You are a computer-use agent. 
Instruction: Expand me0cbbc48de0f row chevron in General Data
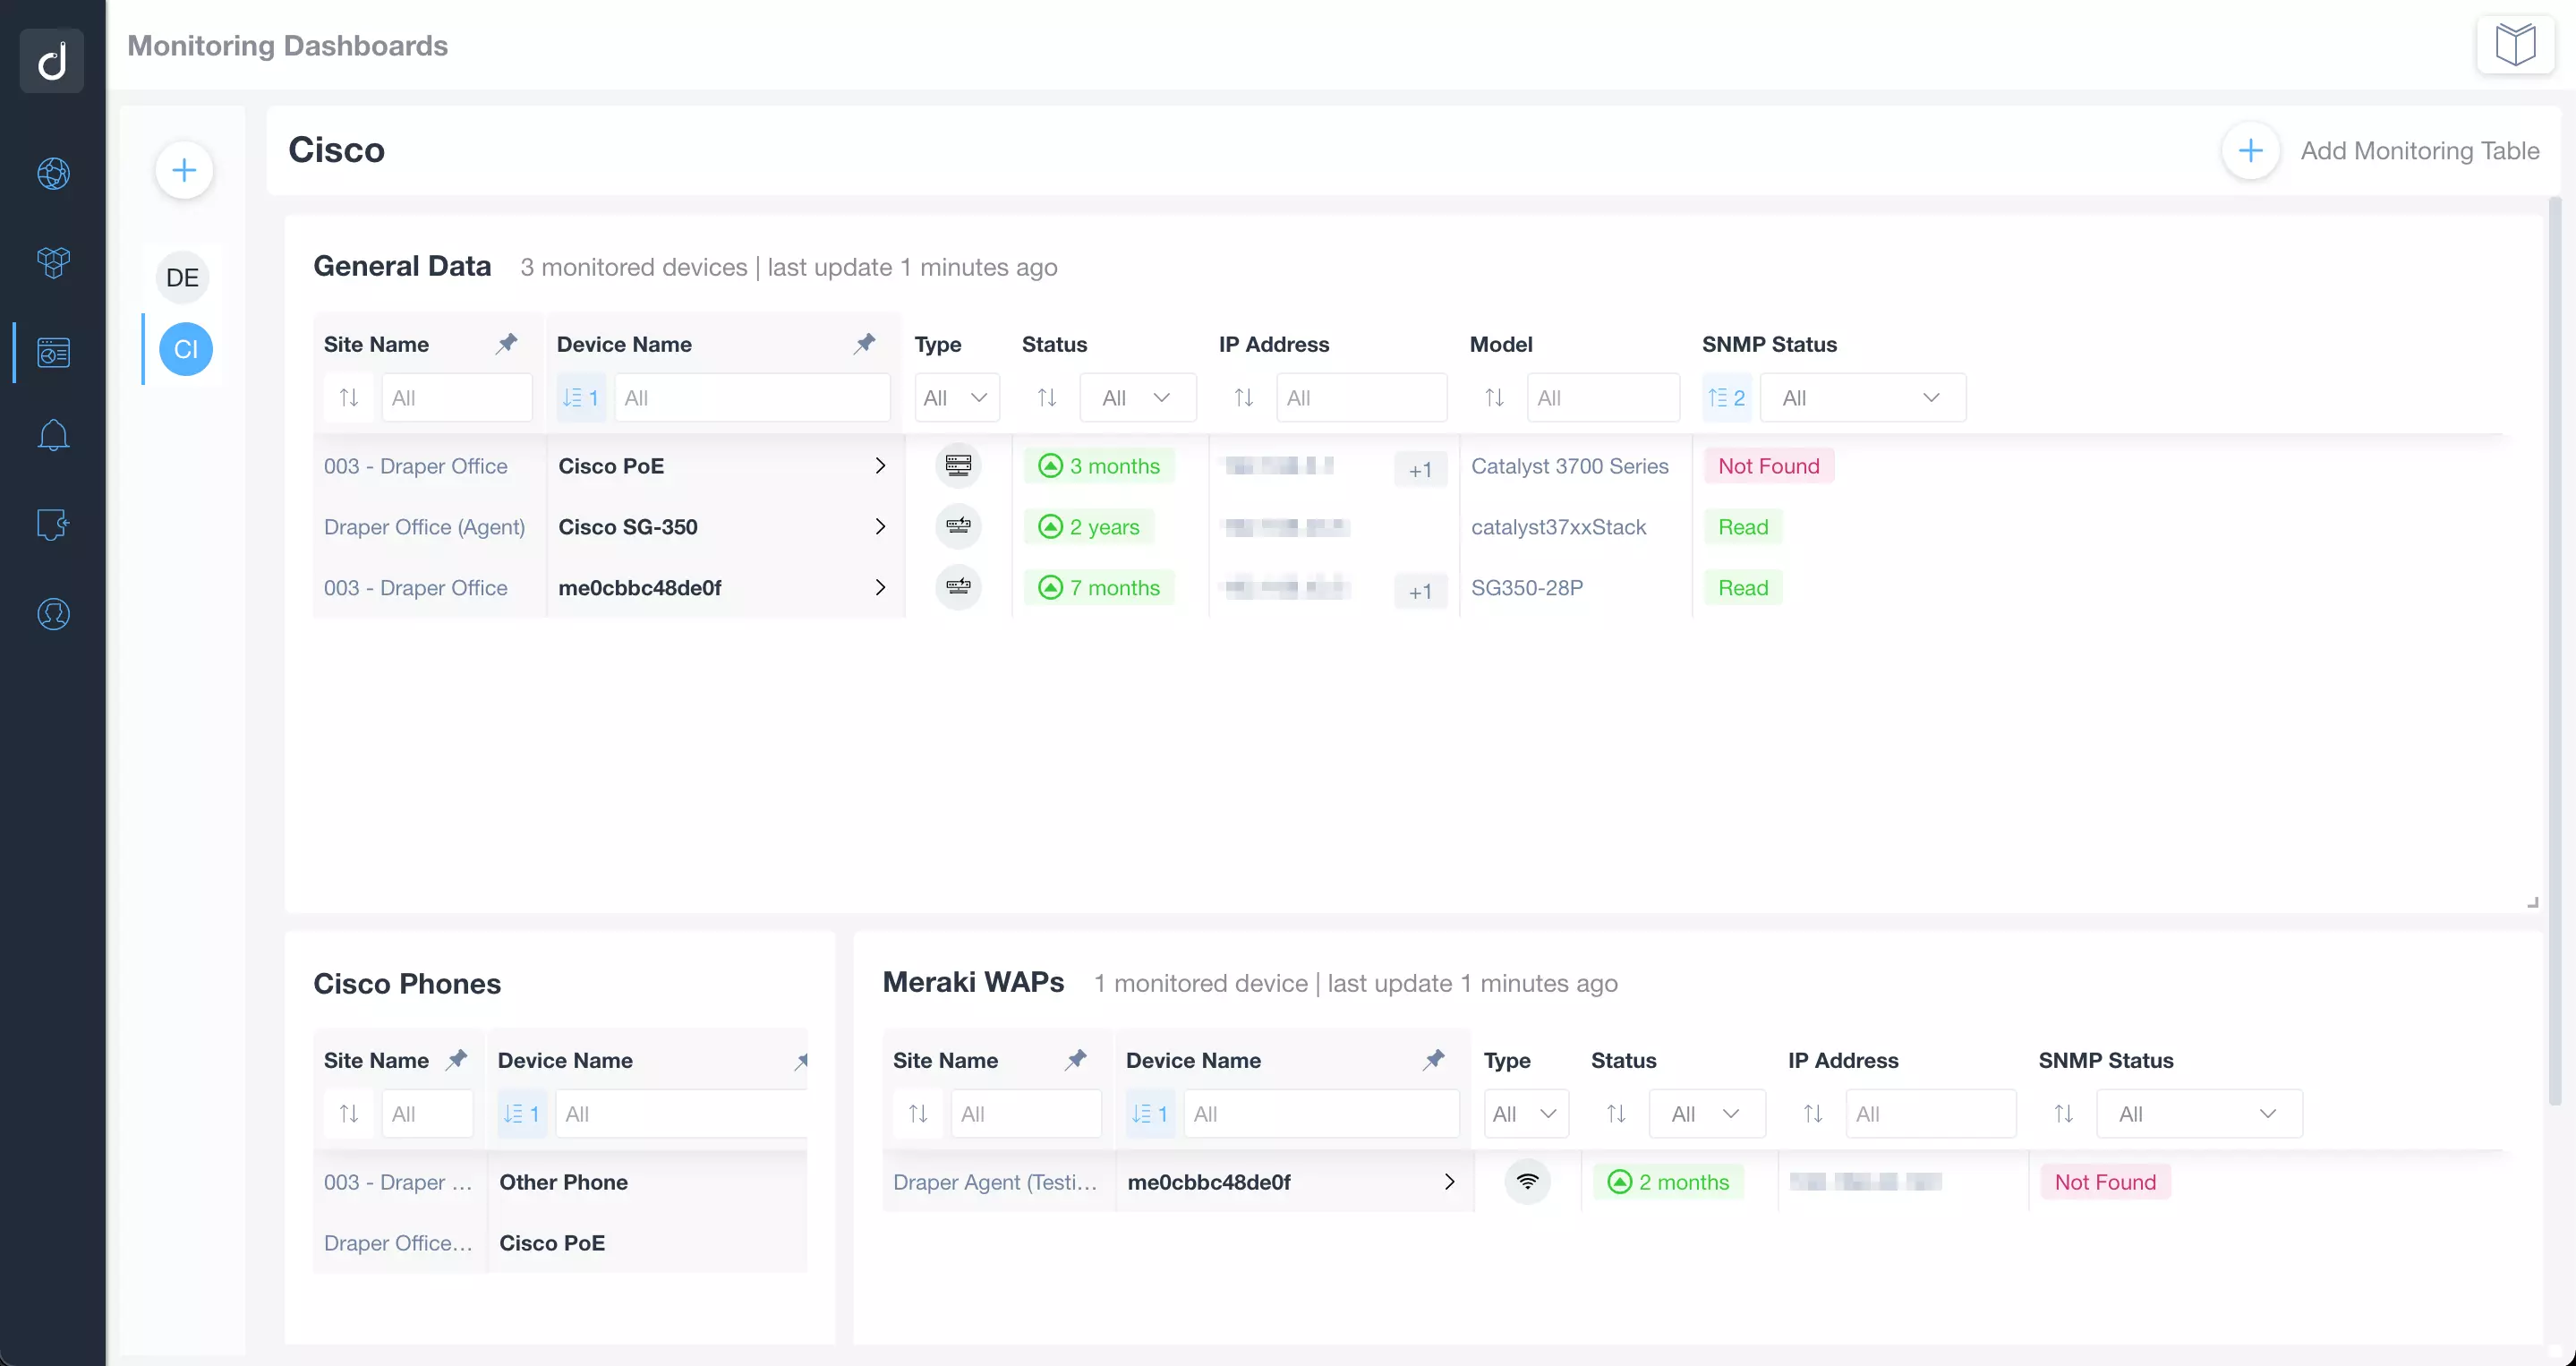(x=880, y=588)
